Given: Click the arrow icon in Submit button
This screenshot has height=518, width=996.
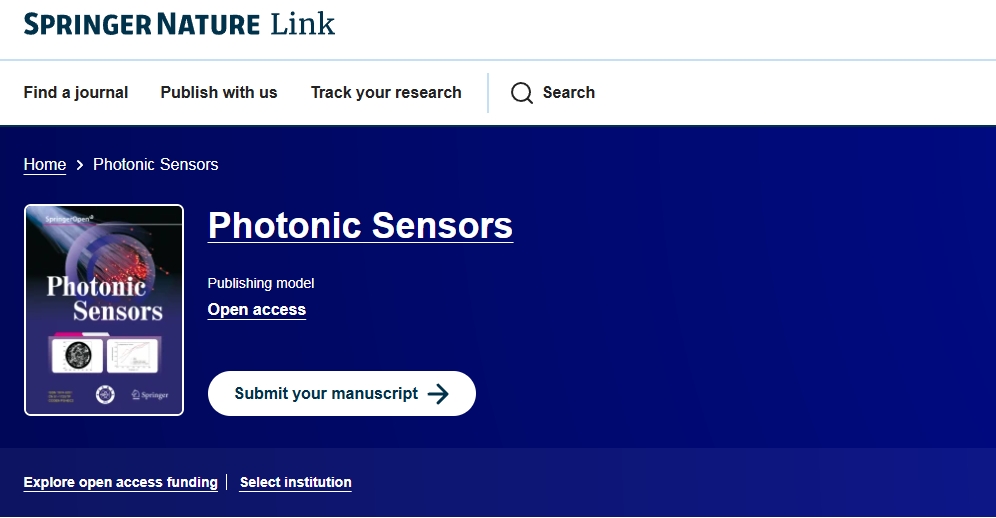Looking at the screenshot, I should (x=438, y=394).
